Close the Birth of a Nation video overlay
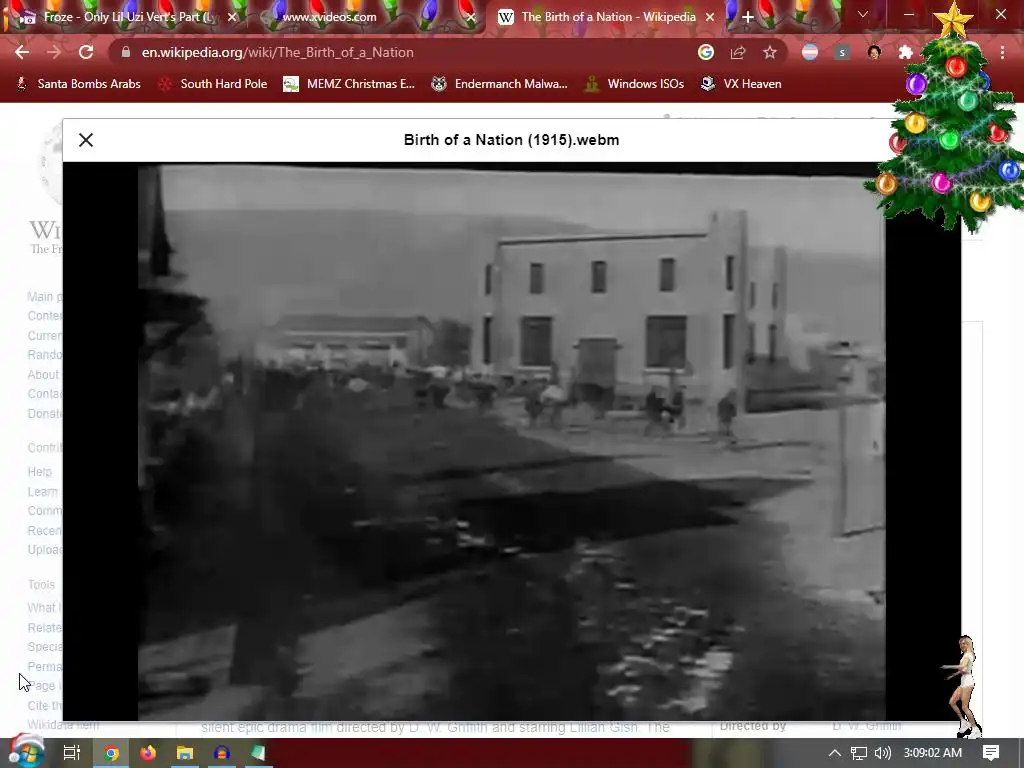This screenshot has height=768, width=1024. point(86,140)
